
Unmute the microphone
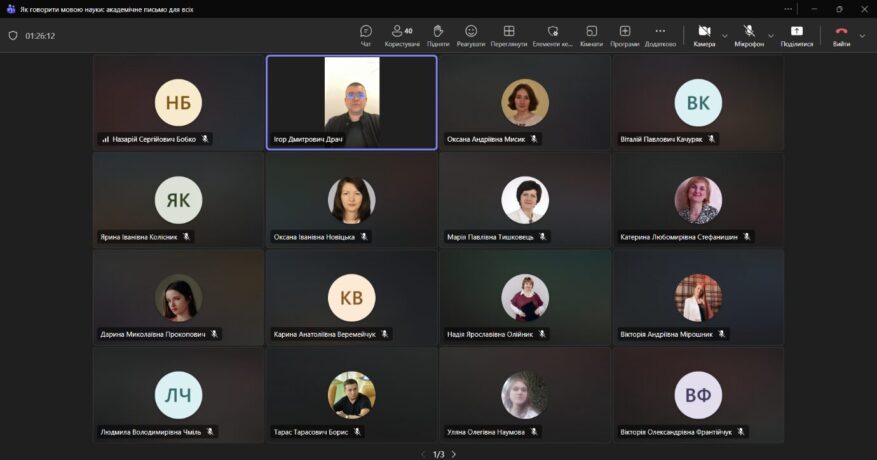coord(748,35)
